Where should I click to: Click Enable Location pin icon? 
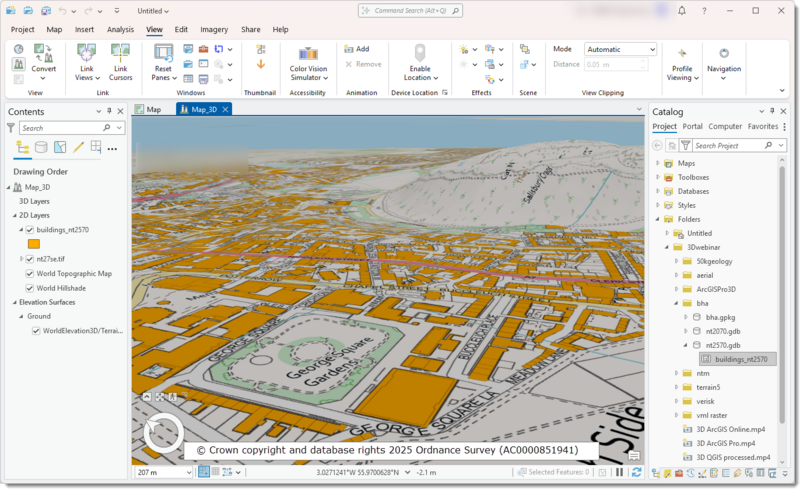(x=420, y=53)
